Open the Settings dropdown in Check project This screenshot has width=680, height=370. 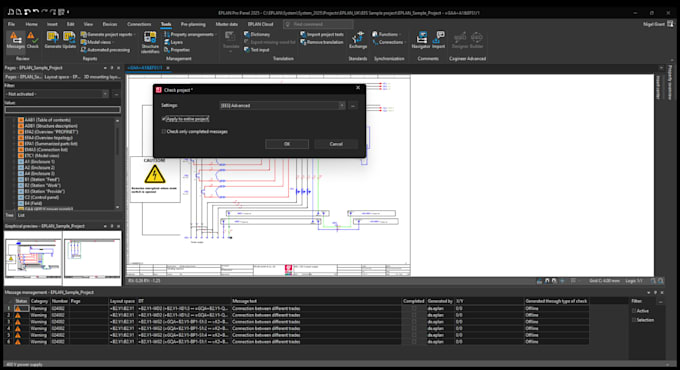pos(342,105)
